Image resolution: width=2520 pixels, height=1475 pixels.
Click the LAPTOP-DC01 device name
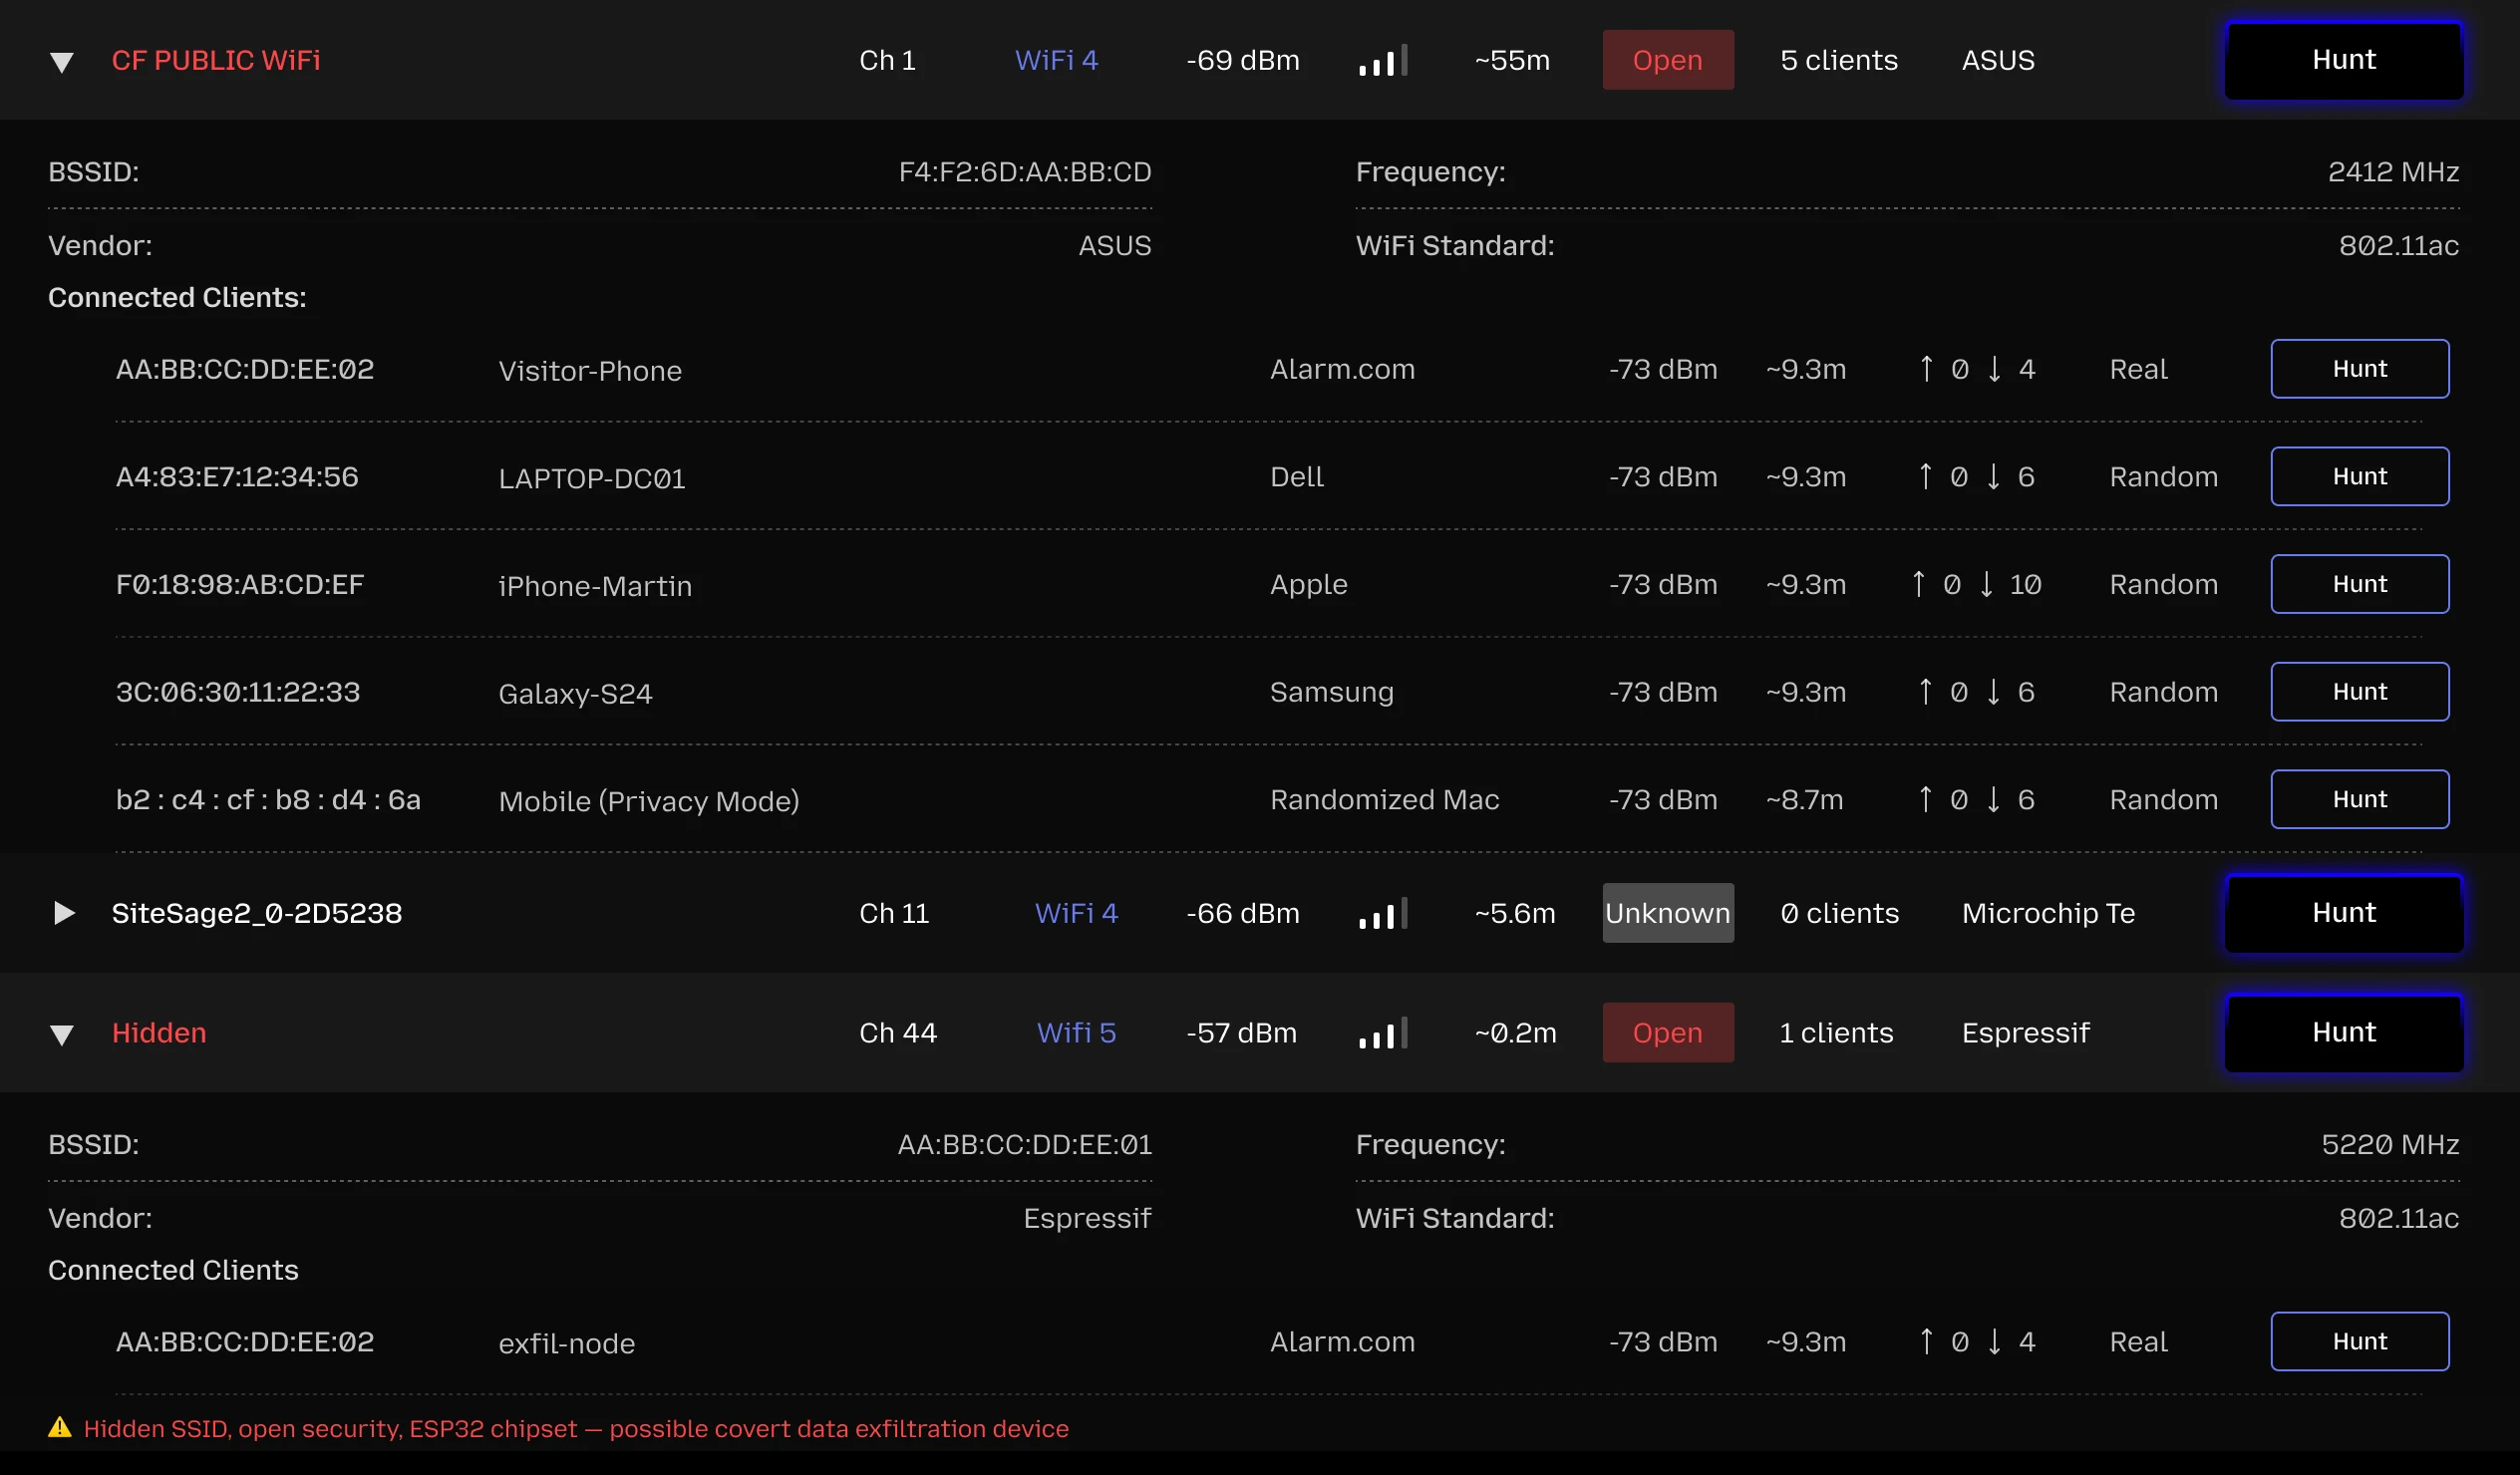(x=592, y=478)
